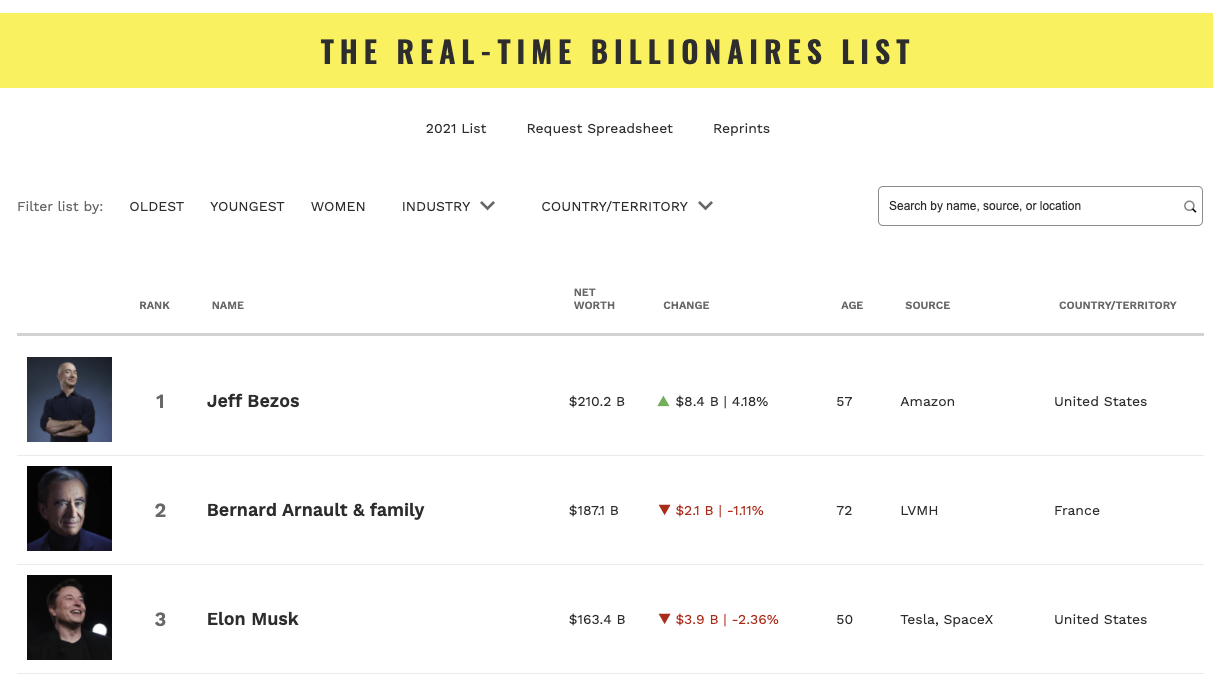
Task: Click red down arrow in Musk row
Action: click(663, 619)
